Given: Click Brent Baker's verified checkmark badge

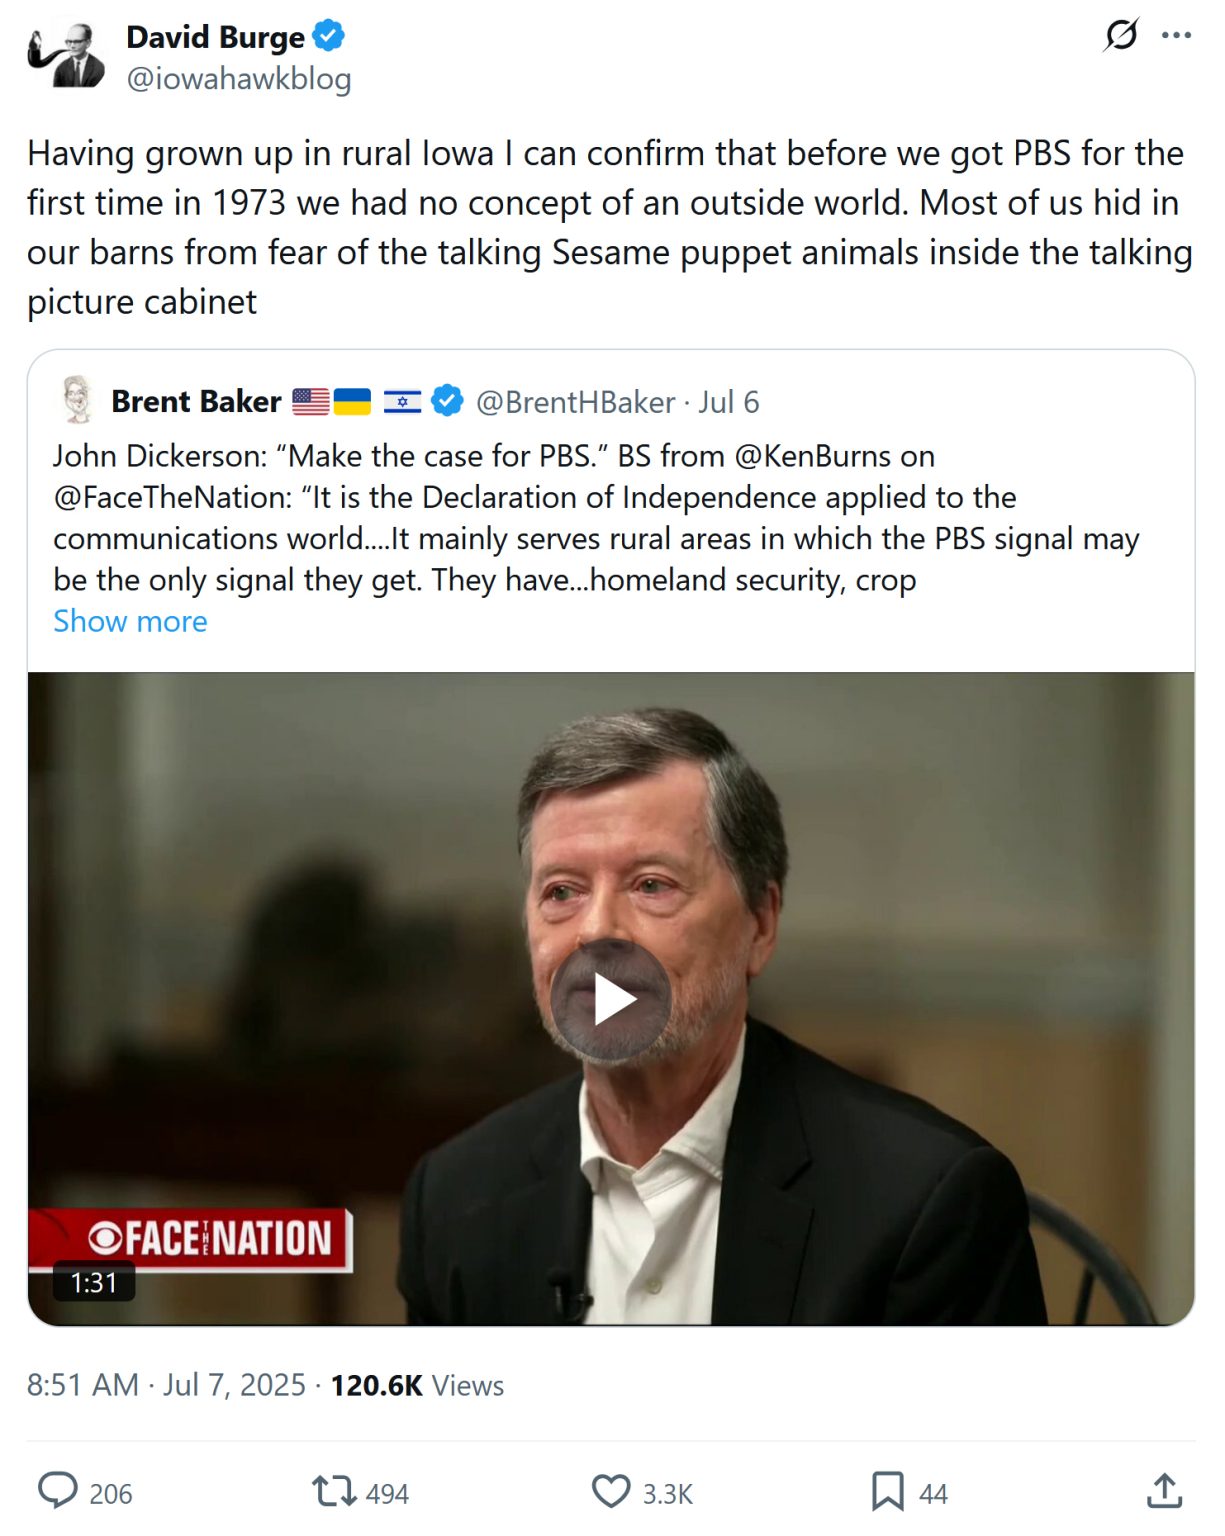Looking at the screenshot, I should pos(447,401).
